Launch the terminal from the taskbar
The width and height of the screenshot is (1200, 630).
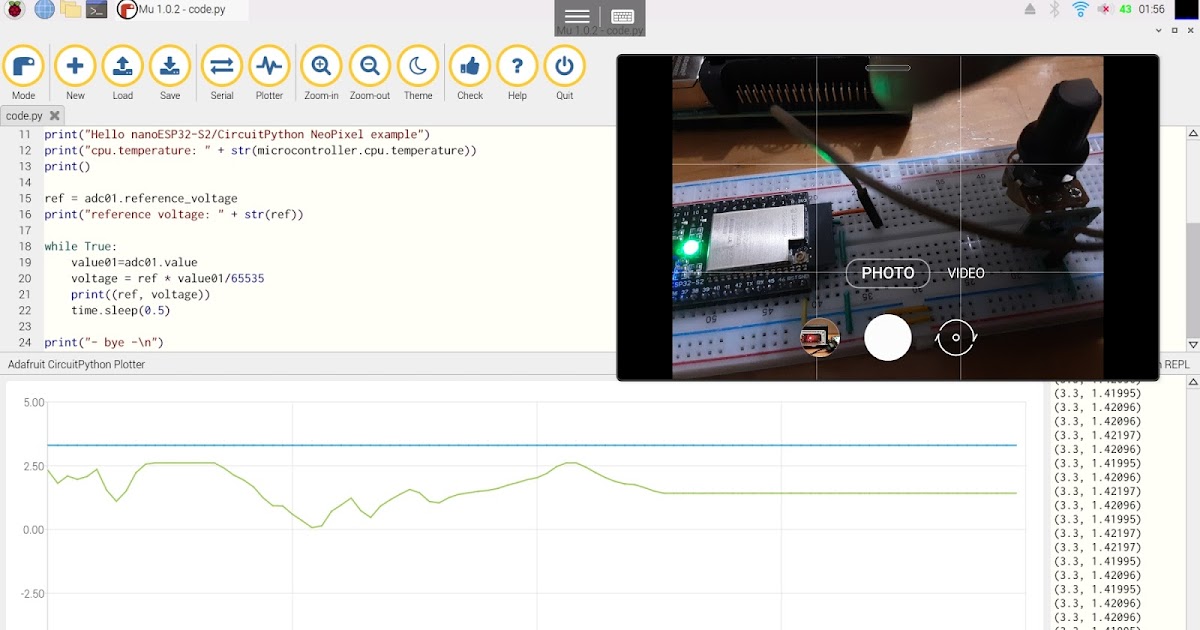pyautogui.click(x=95, y=9)
